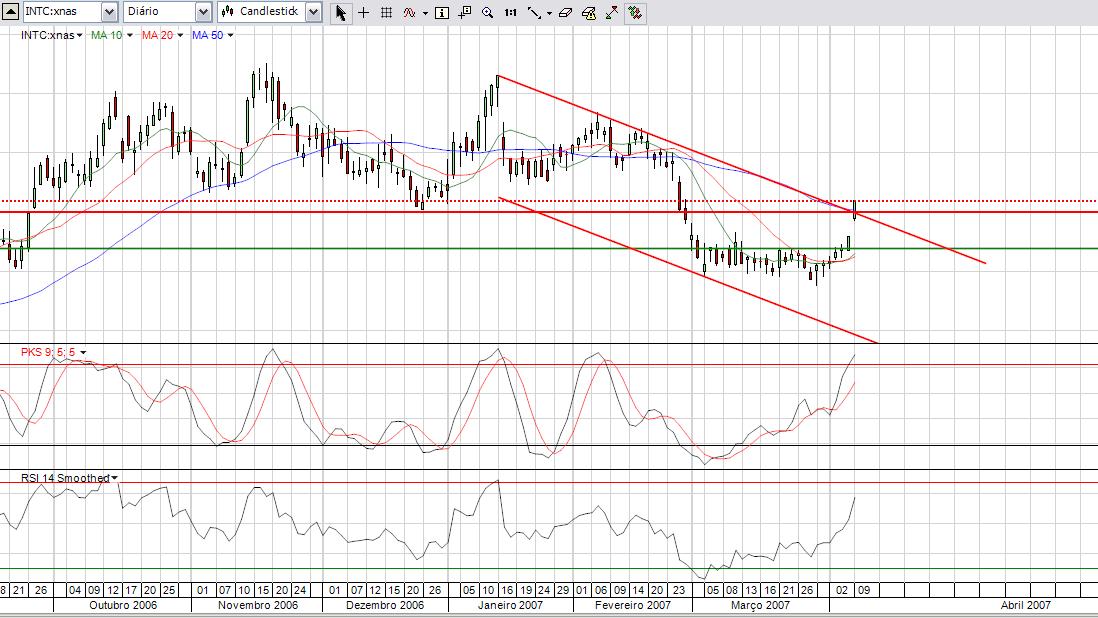Click the data cursor info icon

465,13
